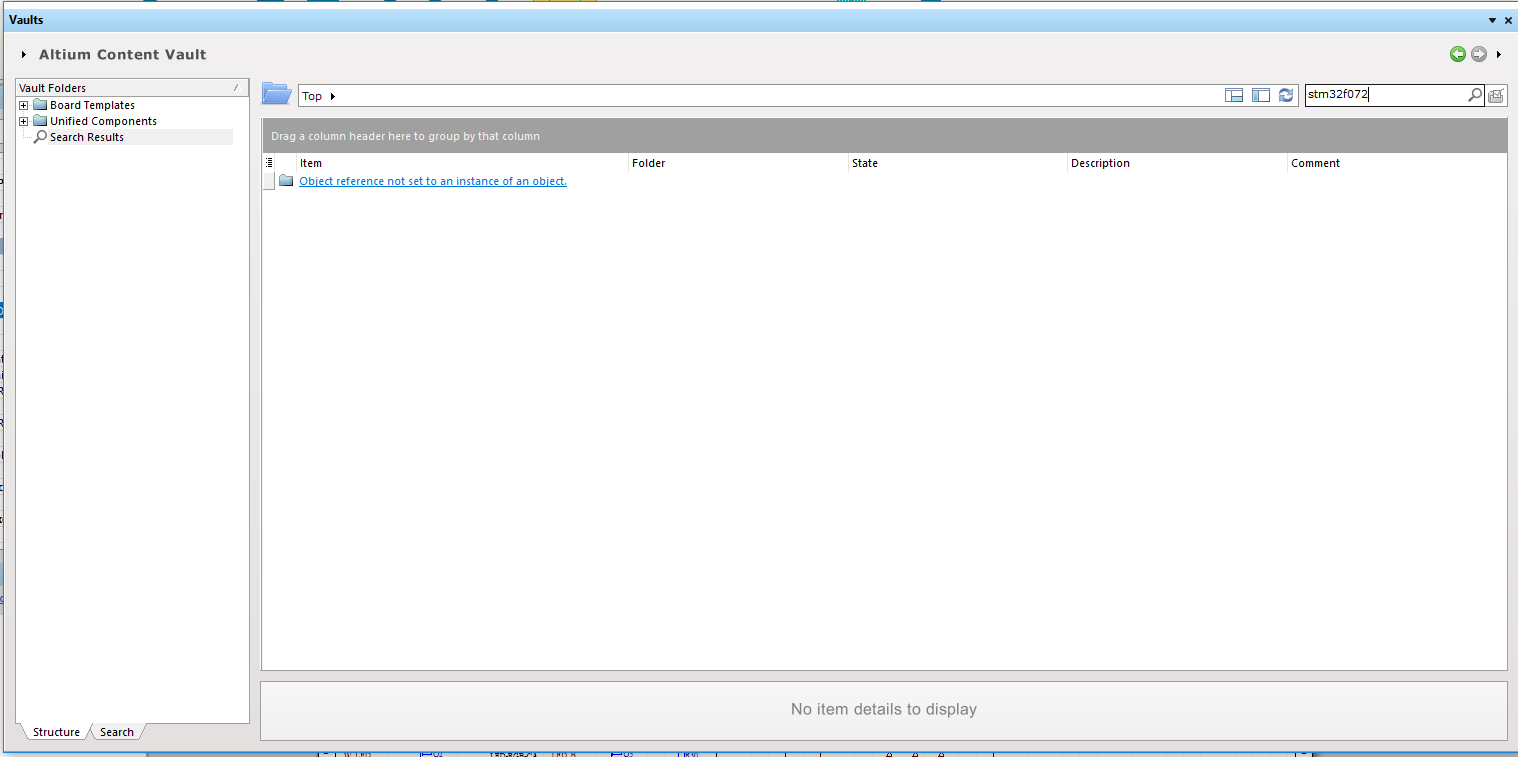Click the icon right of the search box
This screenshot has height=757, width=1518.
coord(1496,96)
